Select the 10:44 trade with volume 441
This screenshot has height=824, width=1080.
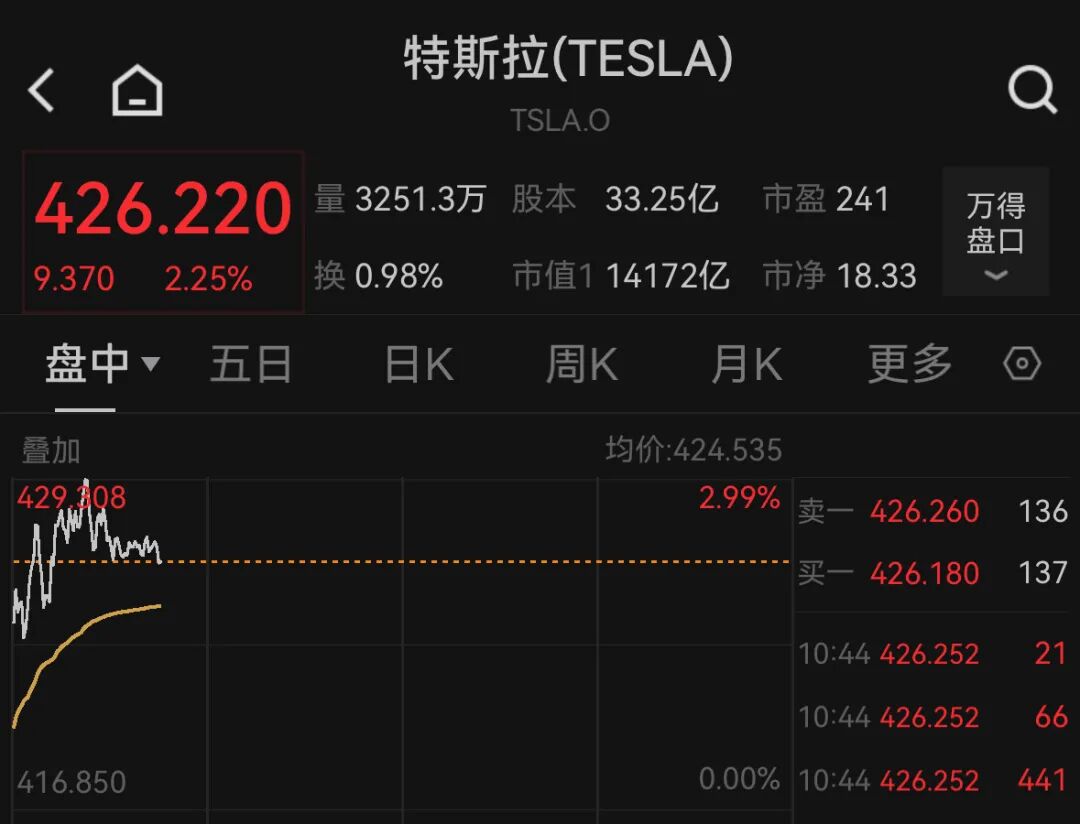pos(932,780)
